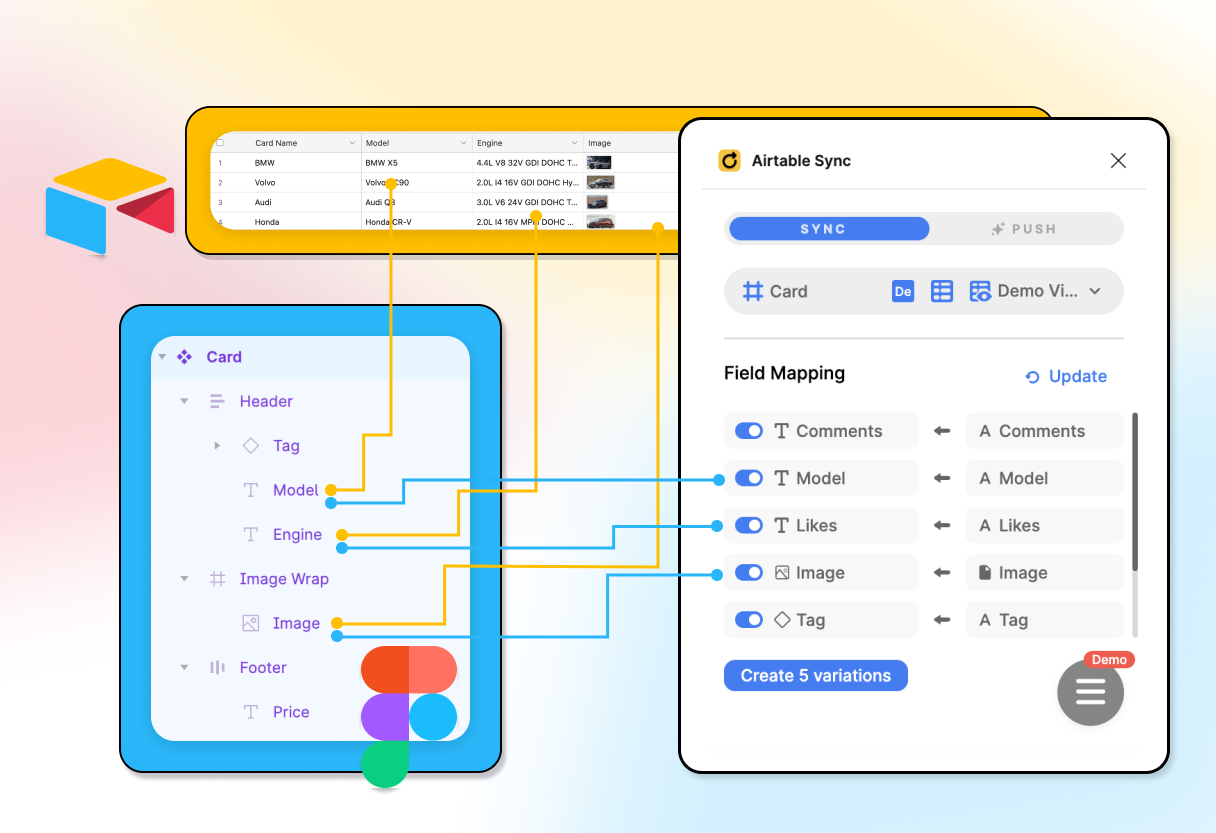The width and height of the screenshot is (1216, 833).
Task: Open the Demo Vi... dropdown chevron
Action: click(x=1095, y=292)
